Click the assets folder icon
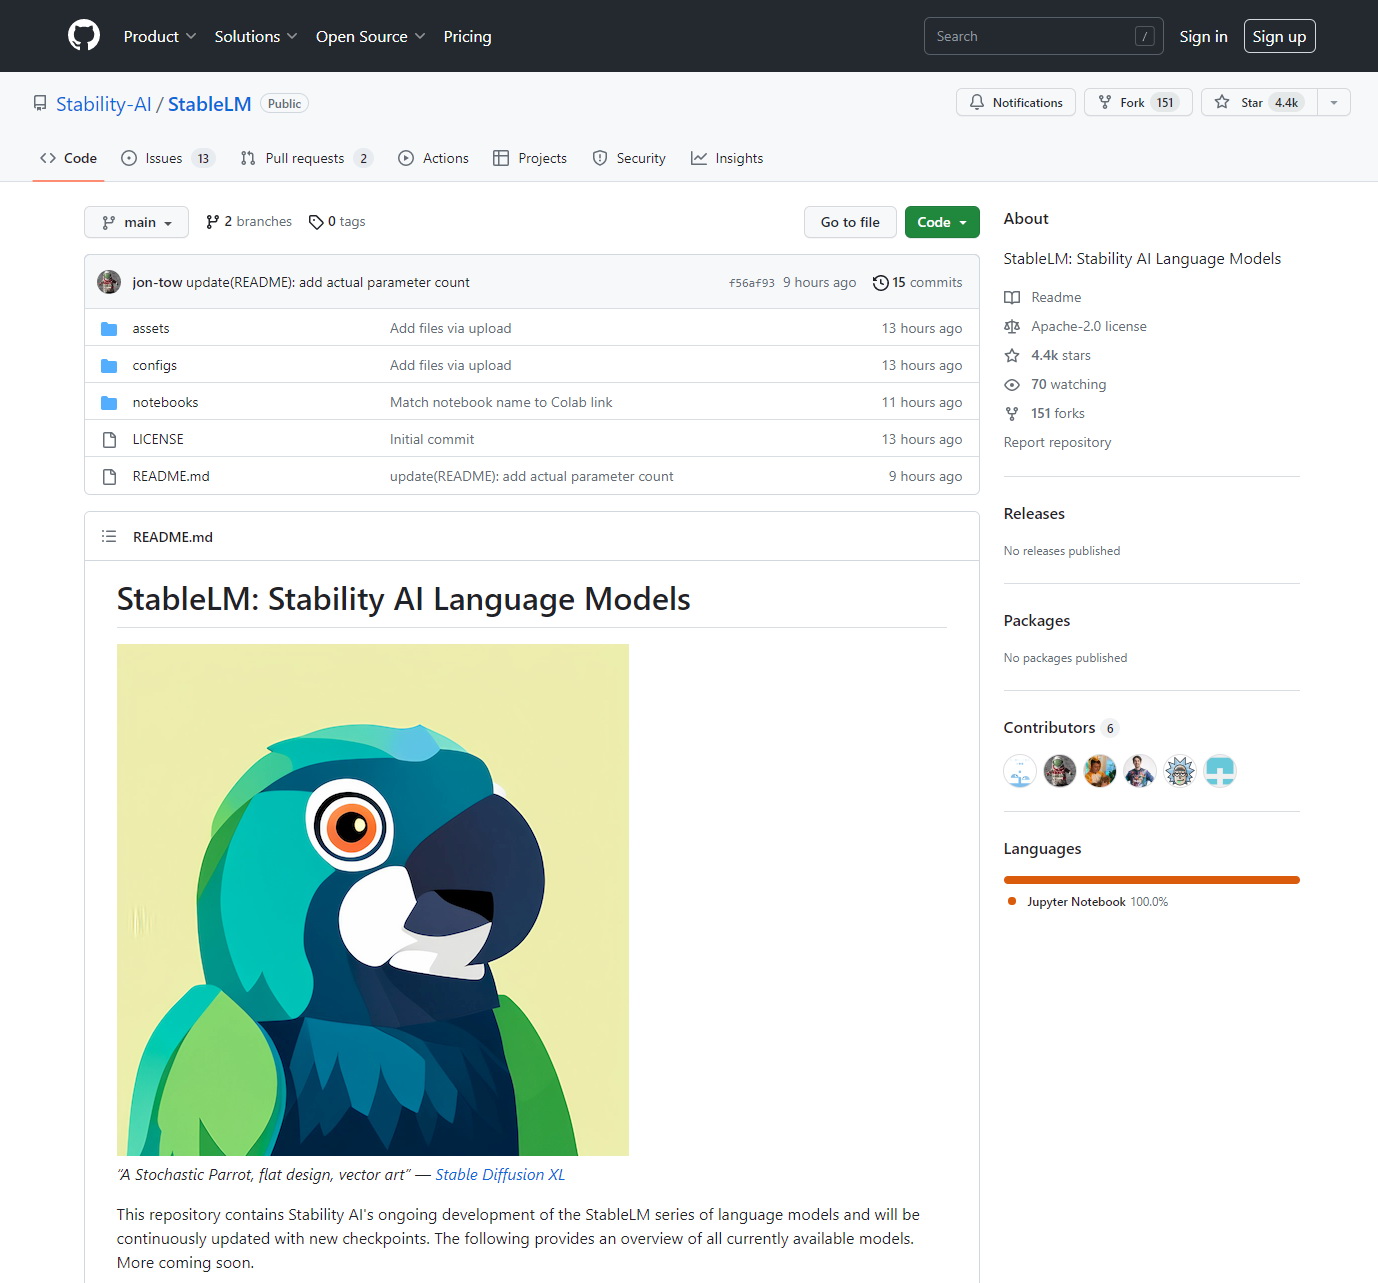The width and height of the screenshot is (1378, 1283). click(x=109, y=329)
